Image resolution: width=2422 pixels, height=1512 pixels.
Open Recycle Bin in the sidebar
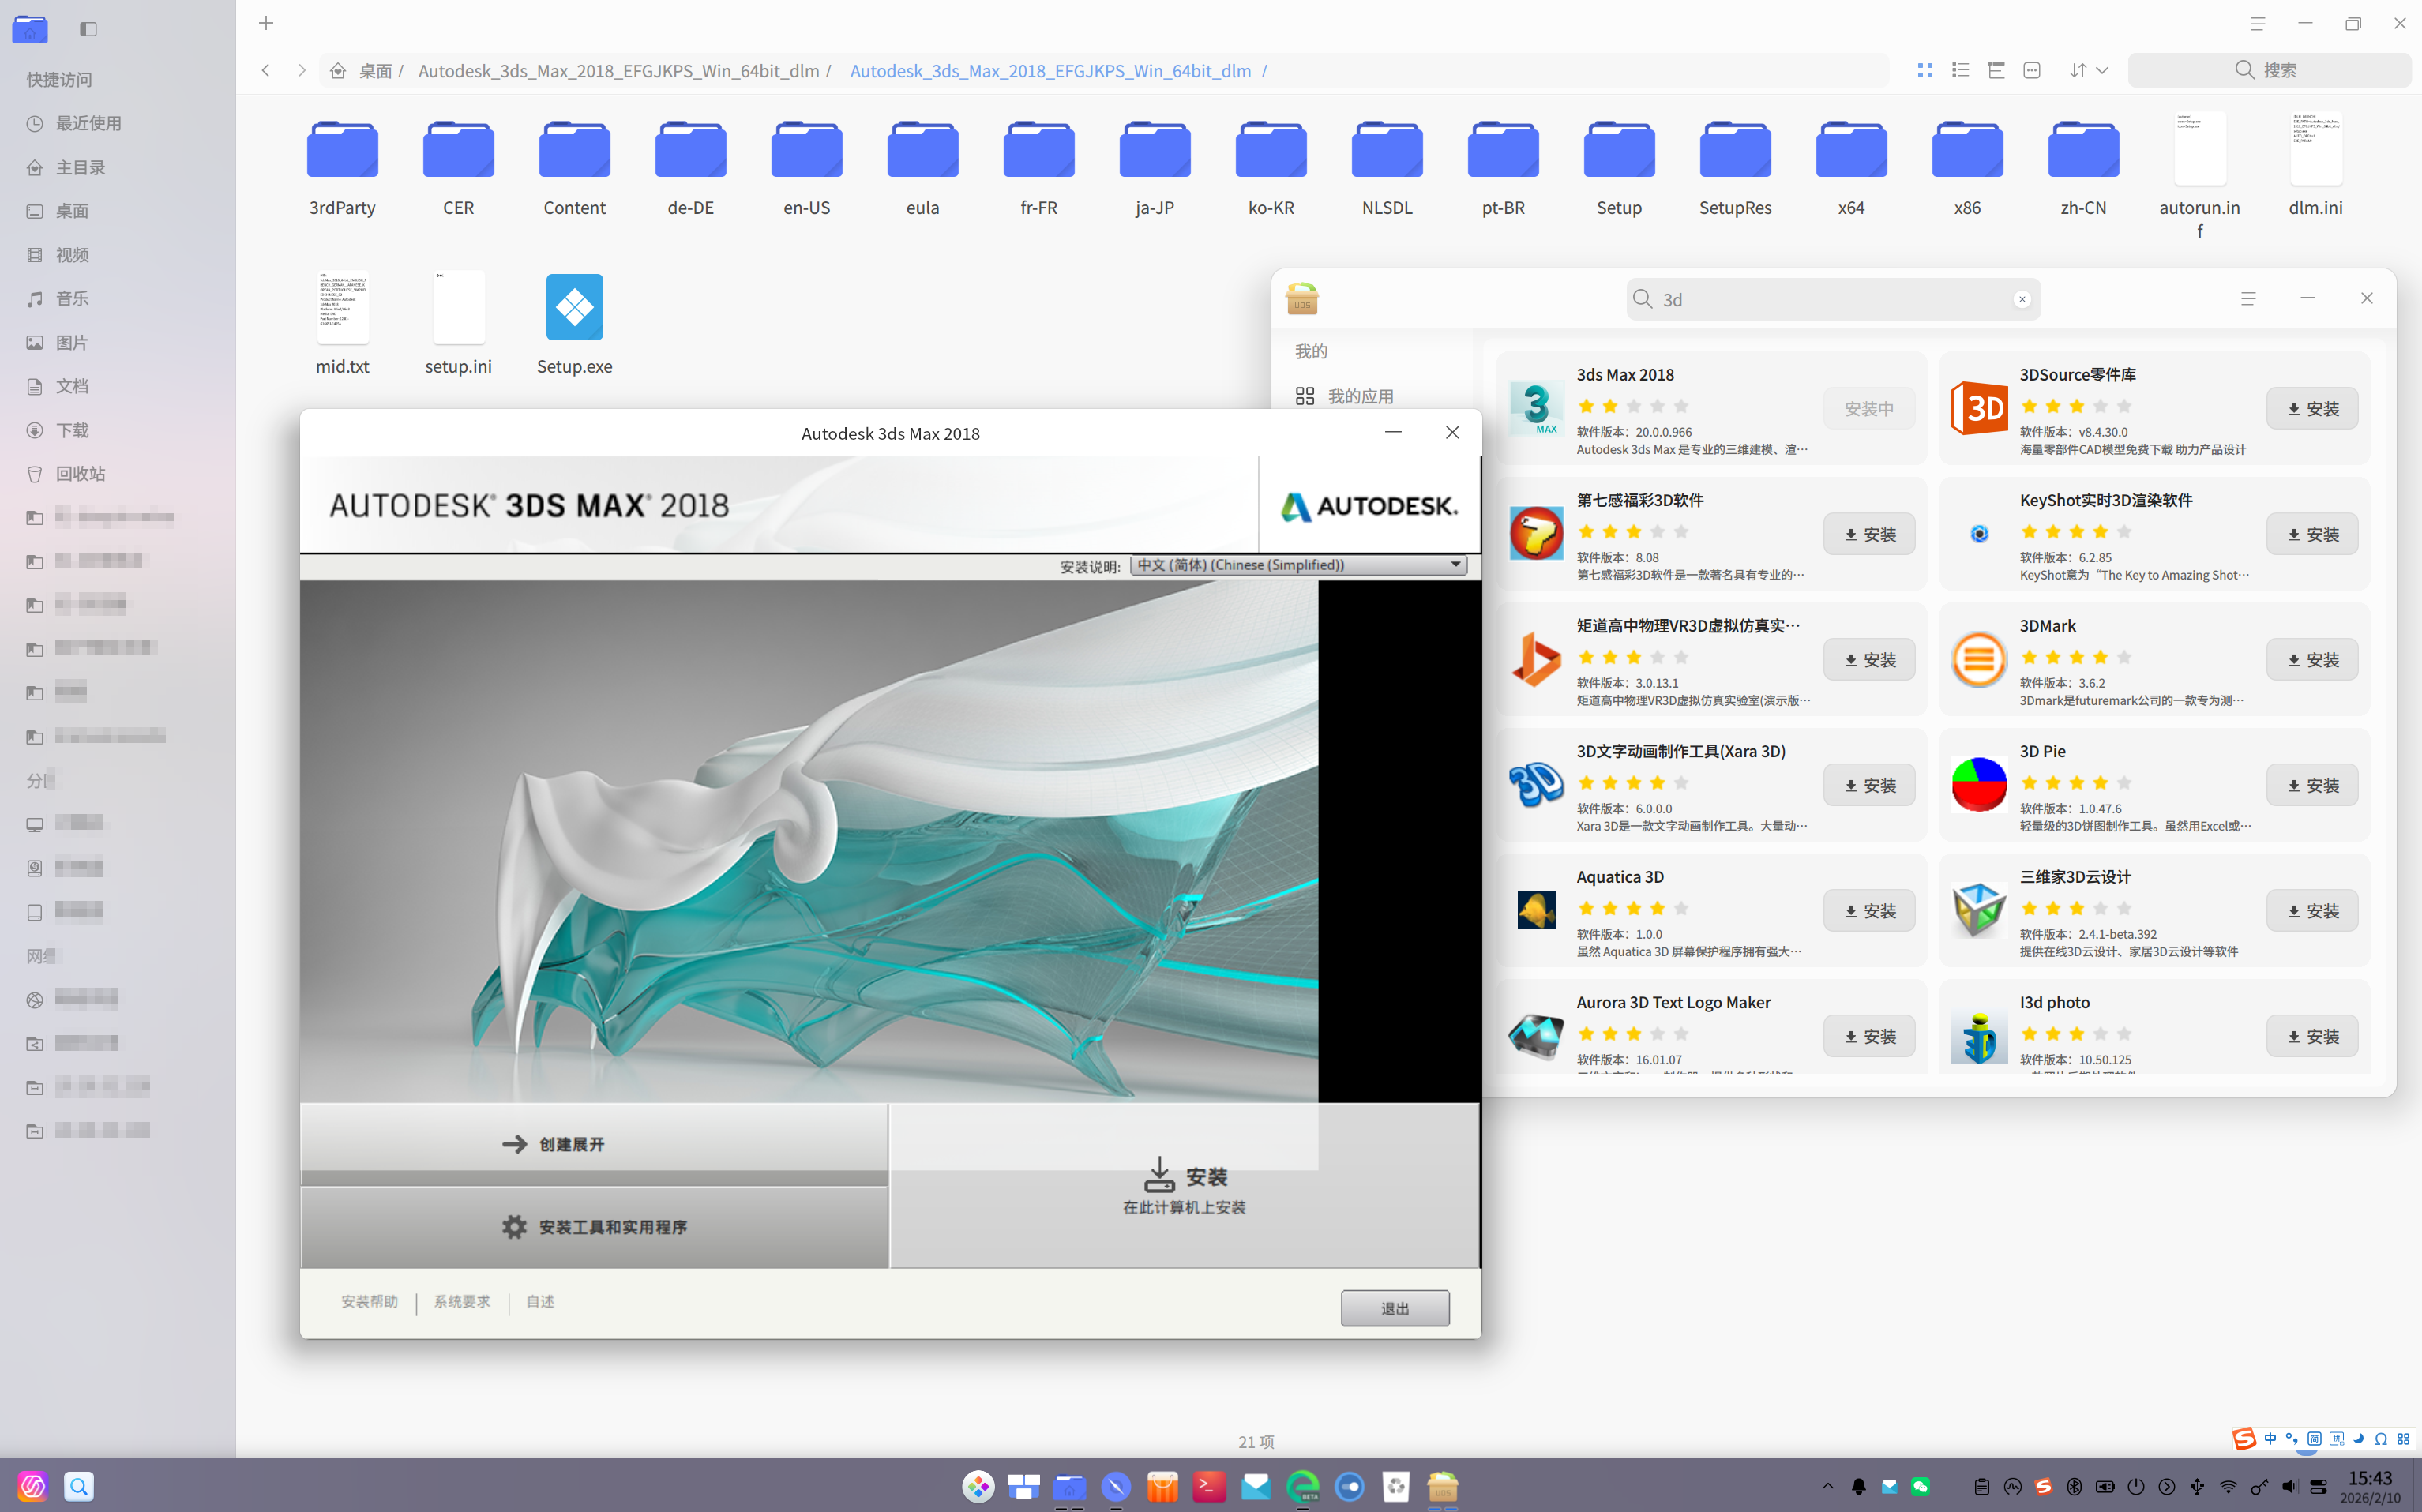[x=79, y=474]
